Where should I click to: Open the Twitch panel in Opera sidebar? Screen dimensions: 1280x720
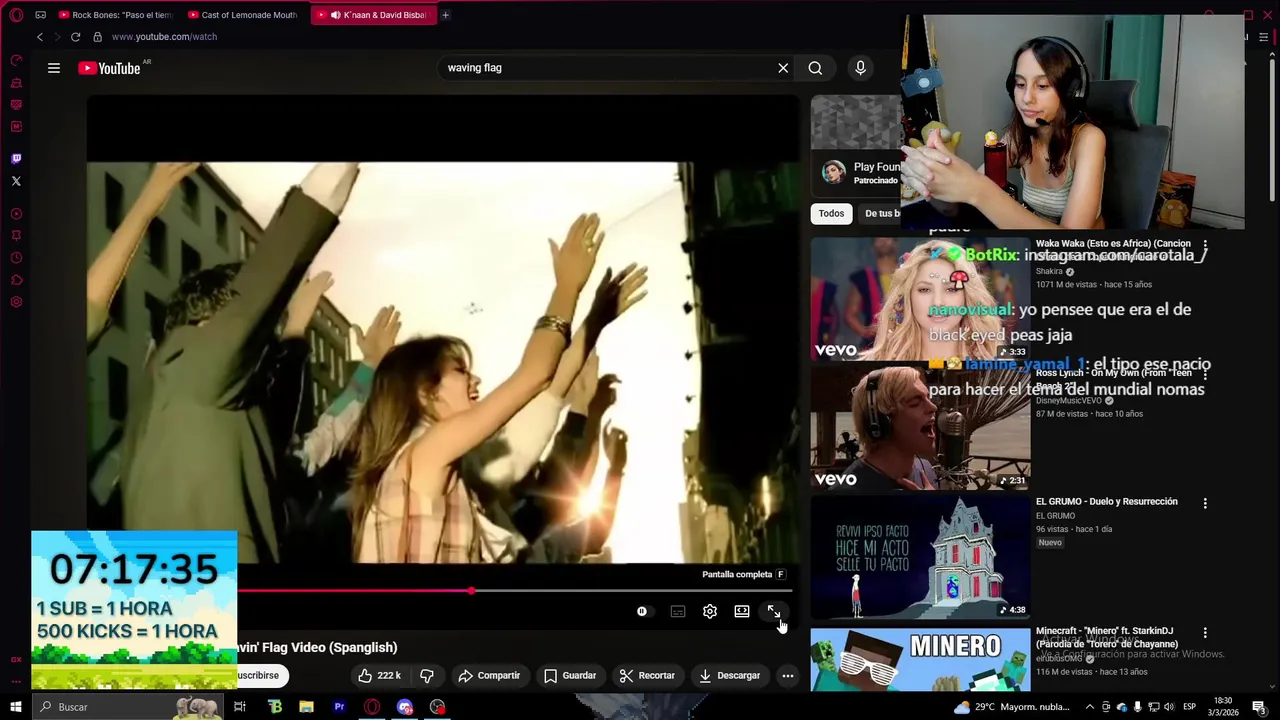click(16, 159)
